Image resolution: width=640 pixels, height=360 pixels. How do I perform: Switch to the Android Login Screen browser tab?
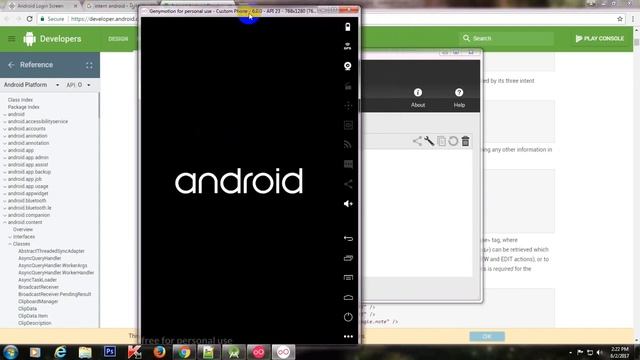(x=41, y=6)
